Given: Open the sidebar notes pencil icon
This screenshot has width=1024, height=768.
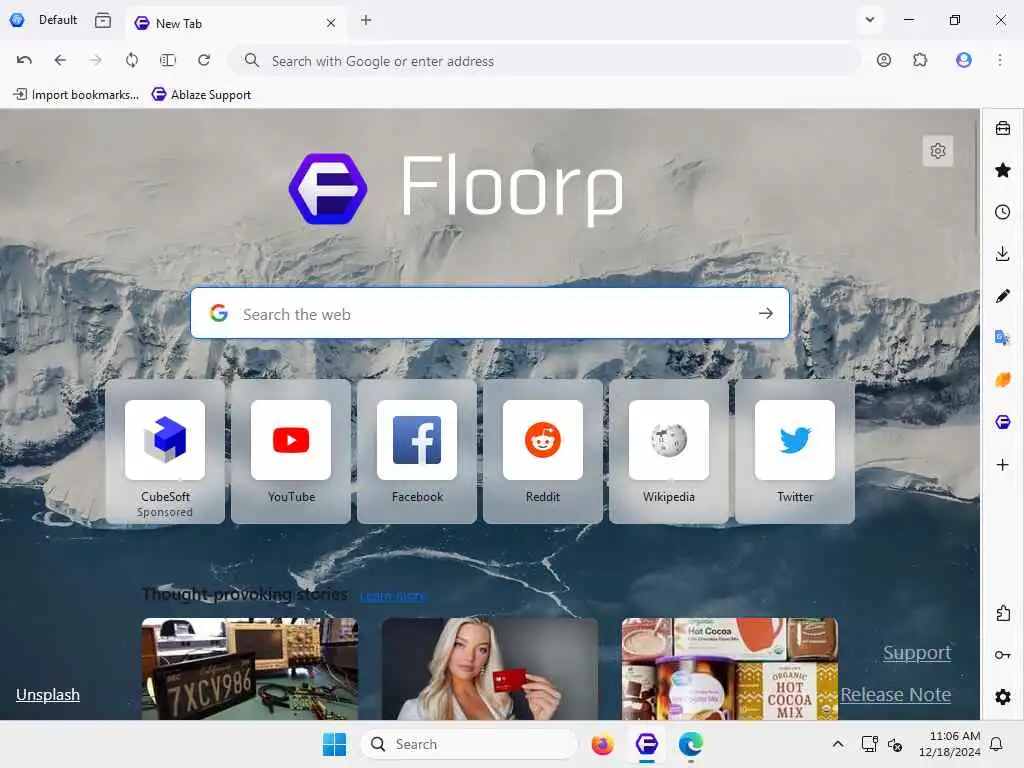Looking at the screenshot, I should tap(1002, 296).
